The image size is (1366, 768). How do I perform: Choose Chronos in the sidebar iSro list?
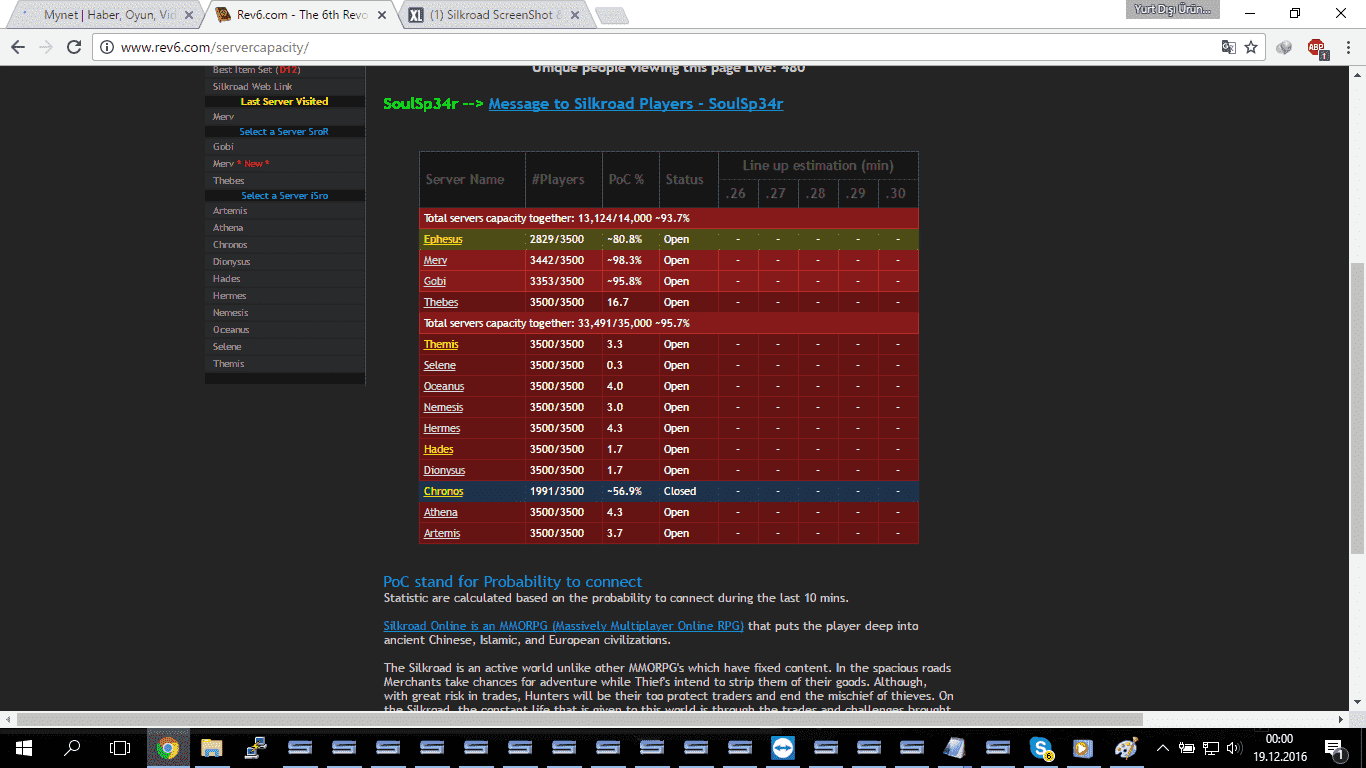tap(230, 245)
